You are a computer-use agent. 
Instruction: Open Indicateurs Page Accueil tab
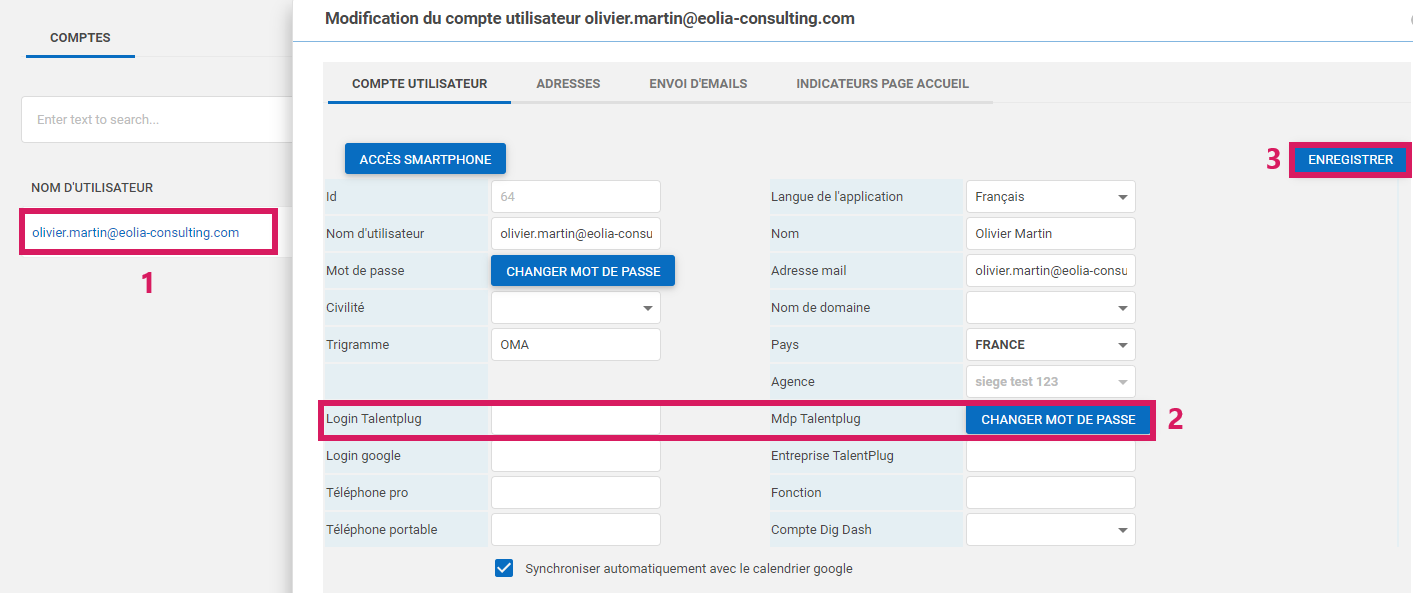coord(882,84)
